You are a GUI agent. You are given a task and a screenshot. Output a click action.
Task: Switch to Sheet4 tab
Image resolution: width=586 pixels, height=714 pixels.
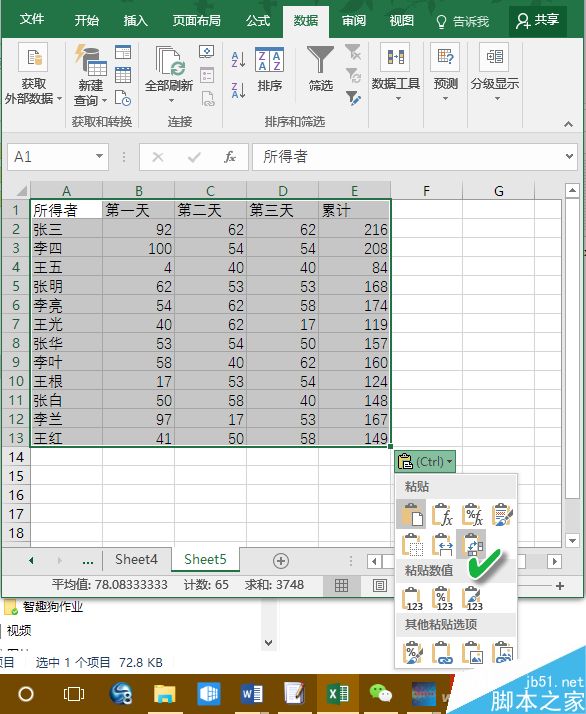click(136, 559)
